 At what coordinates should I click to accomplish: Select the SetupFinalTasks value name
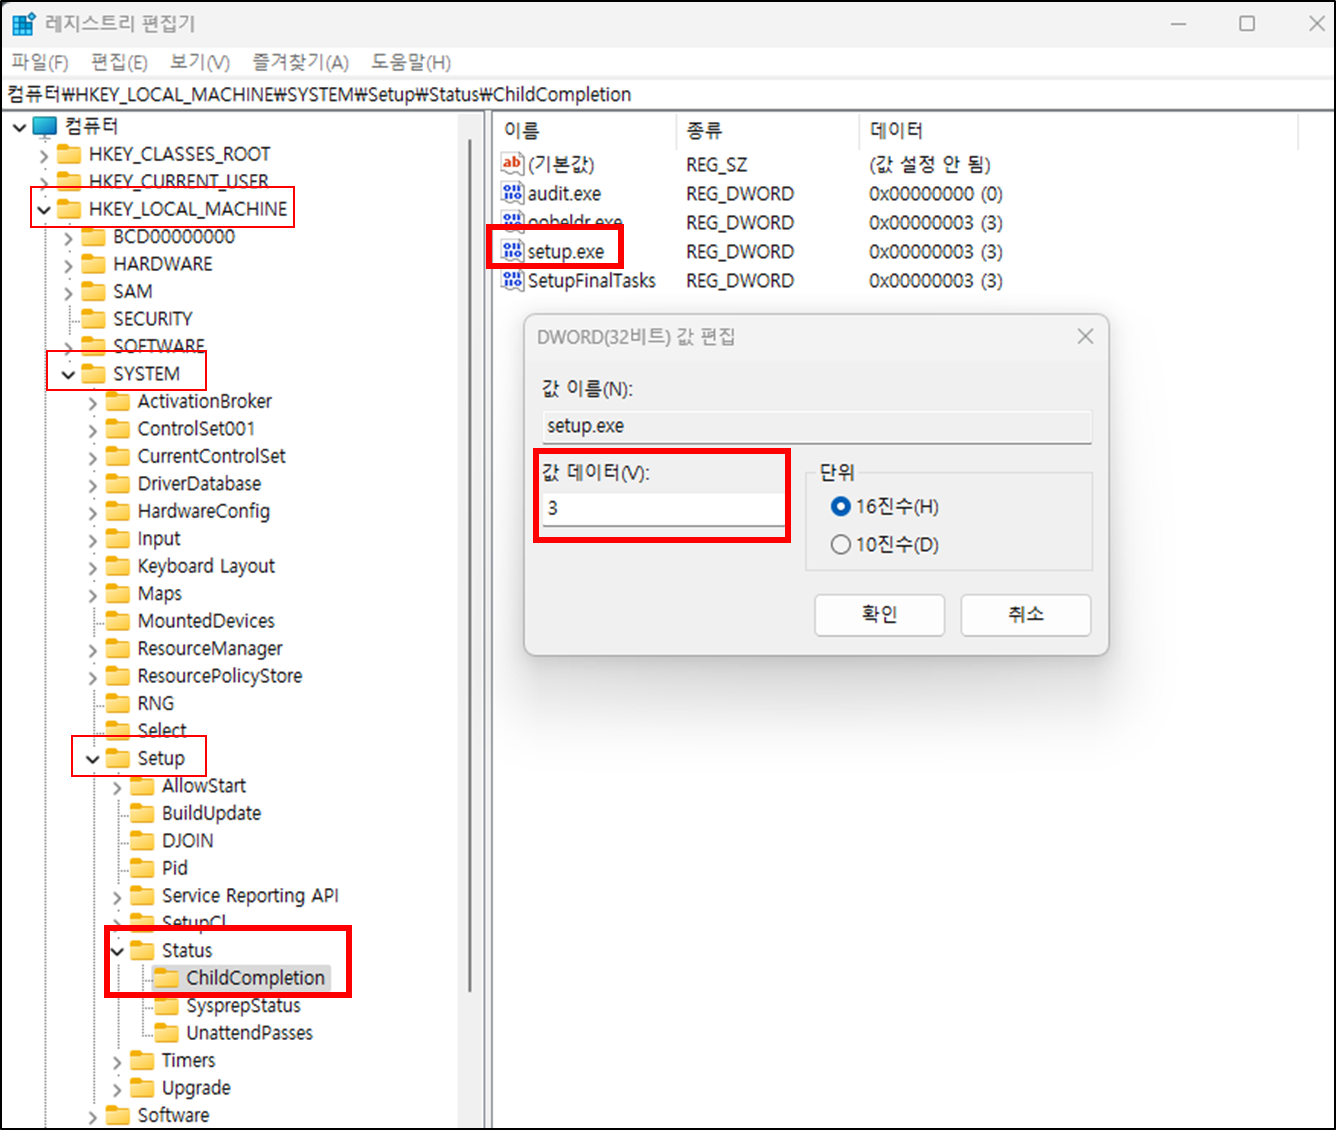(x=592, y=280)
